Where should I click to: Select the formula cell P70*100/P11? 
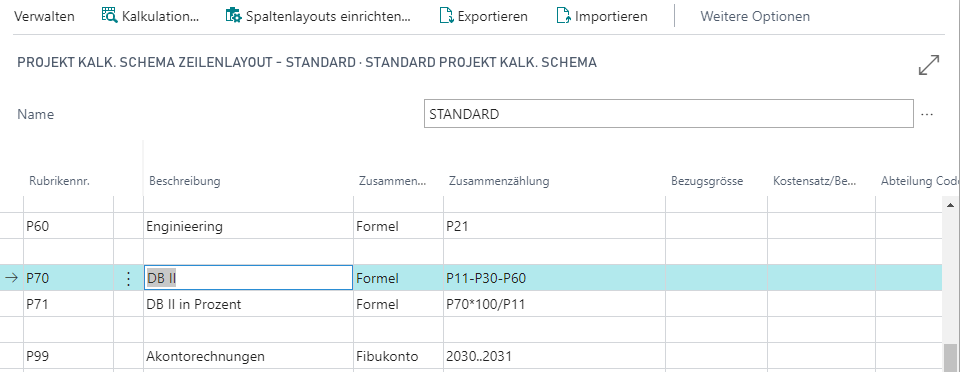pos(554,304)
